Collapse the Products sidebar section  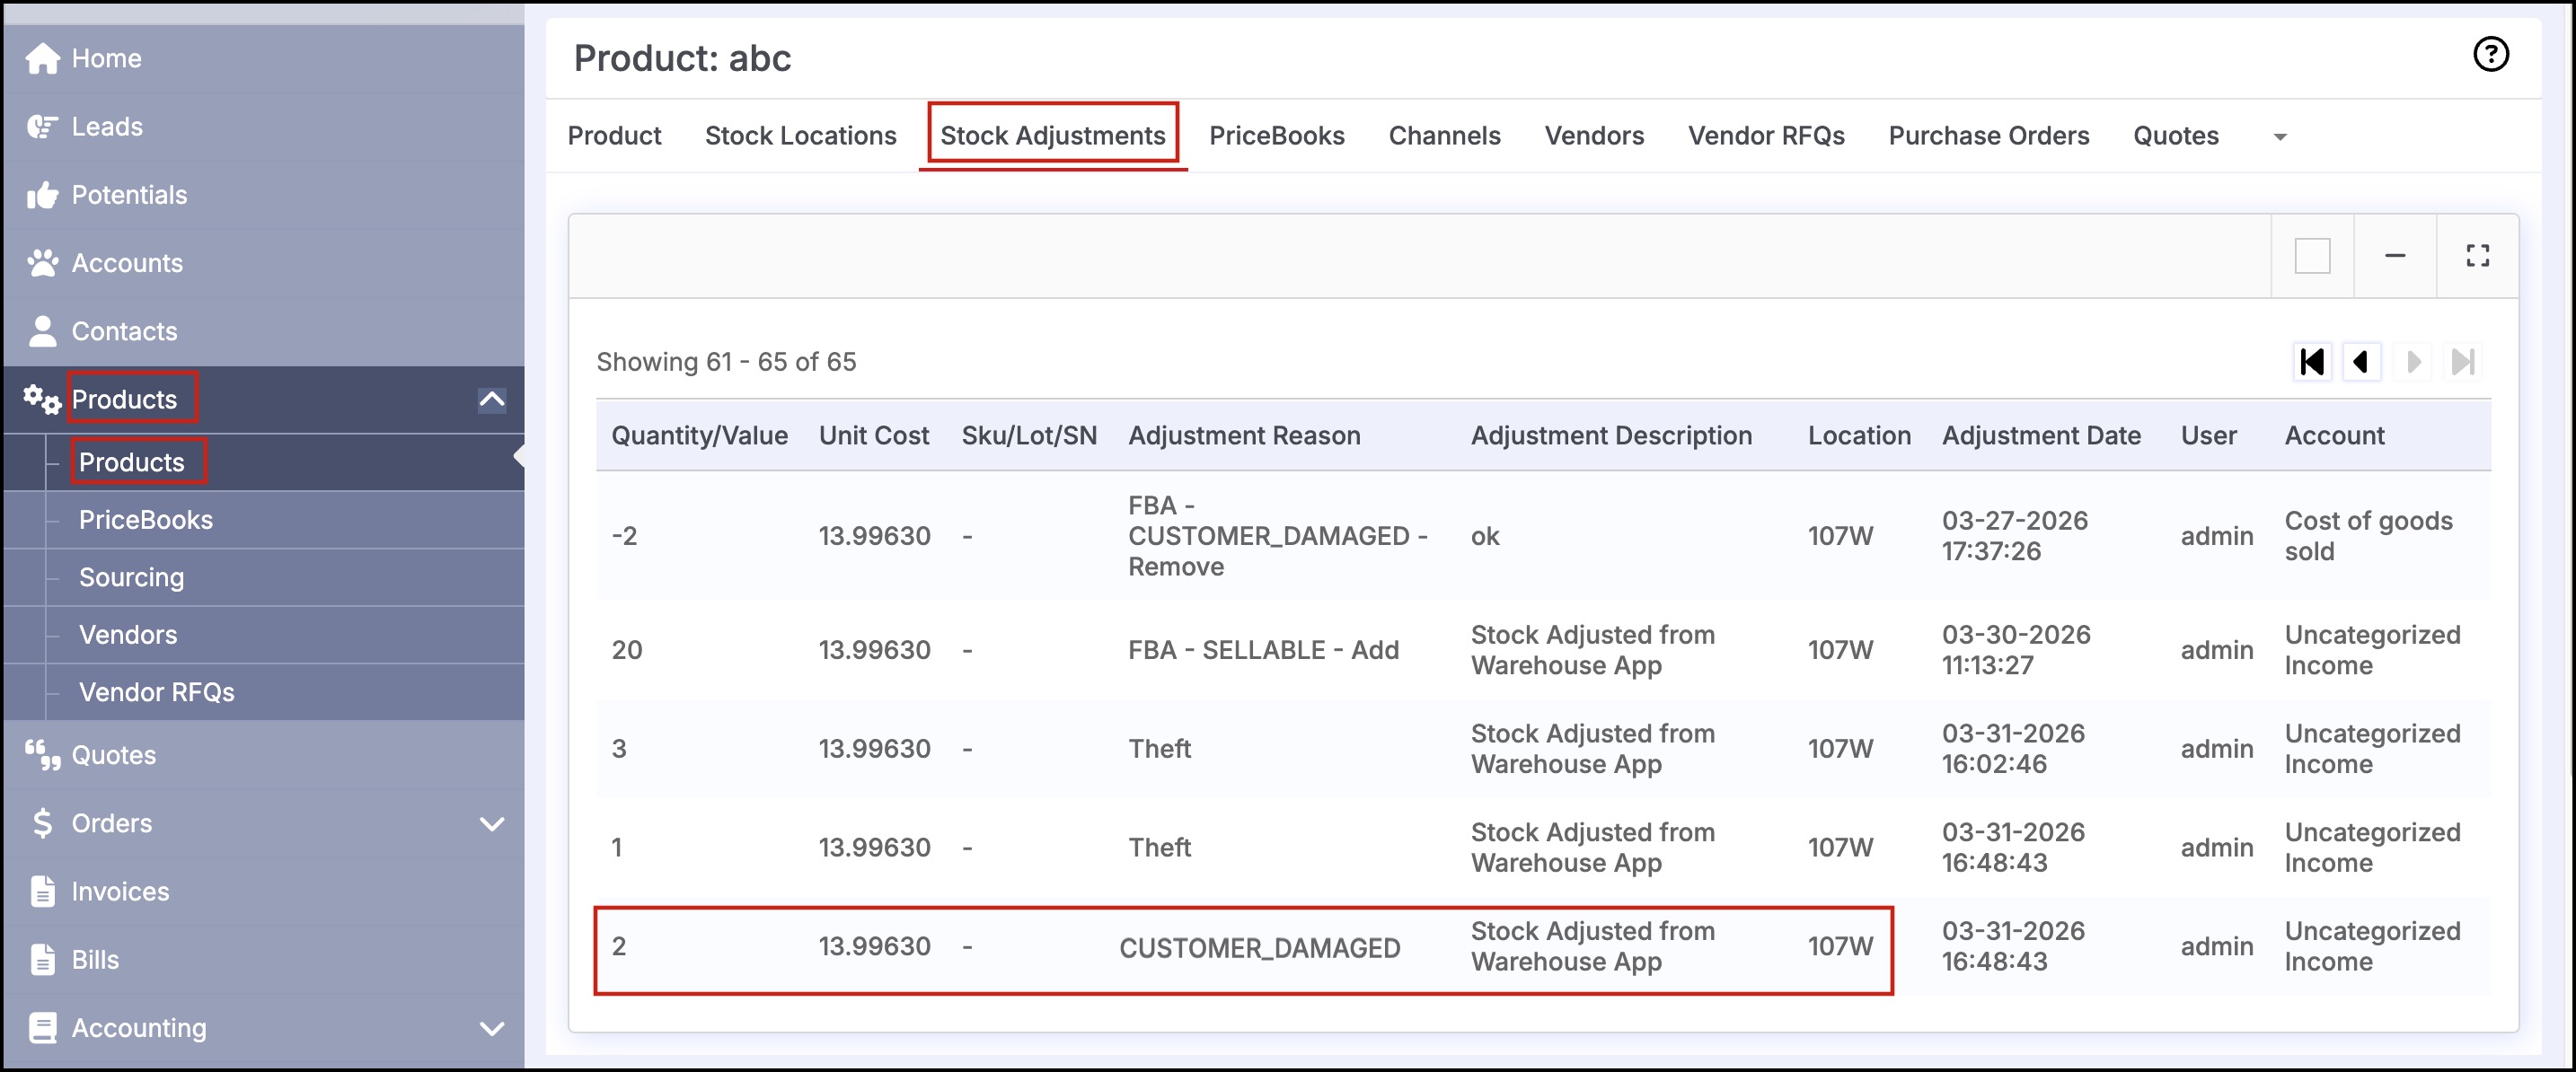[x=491, y=399]
